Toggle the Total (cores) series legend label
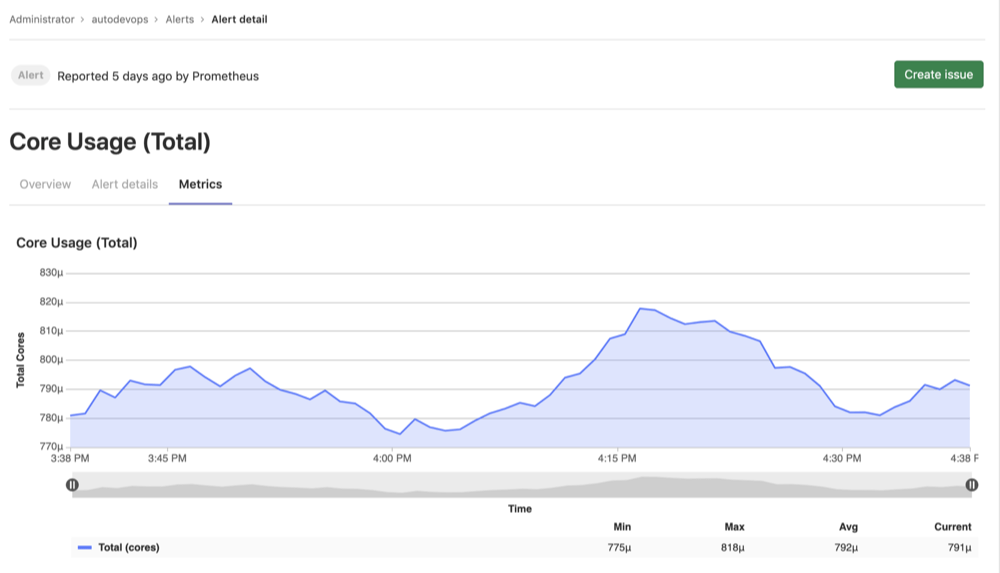This screenshot has height=573, width=1000. coord(128,548)
